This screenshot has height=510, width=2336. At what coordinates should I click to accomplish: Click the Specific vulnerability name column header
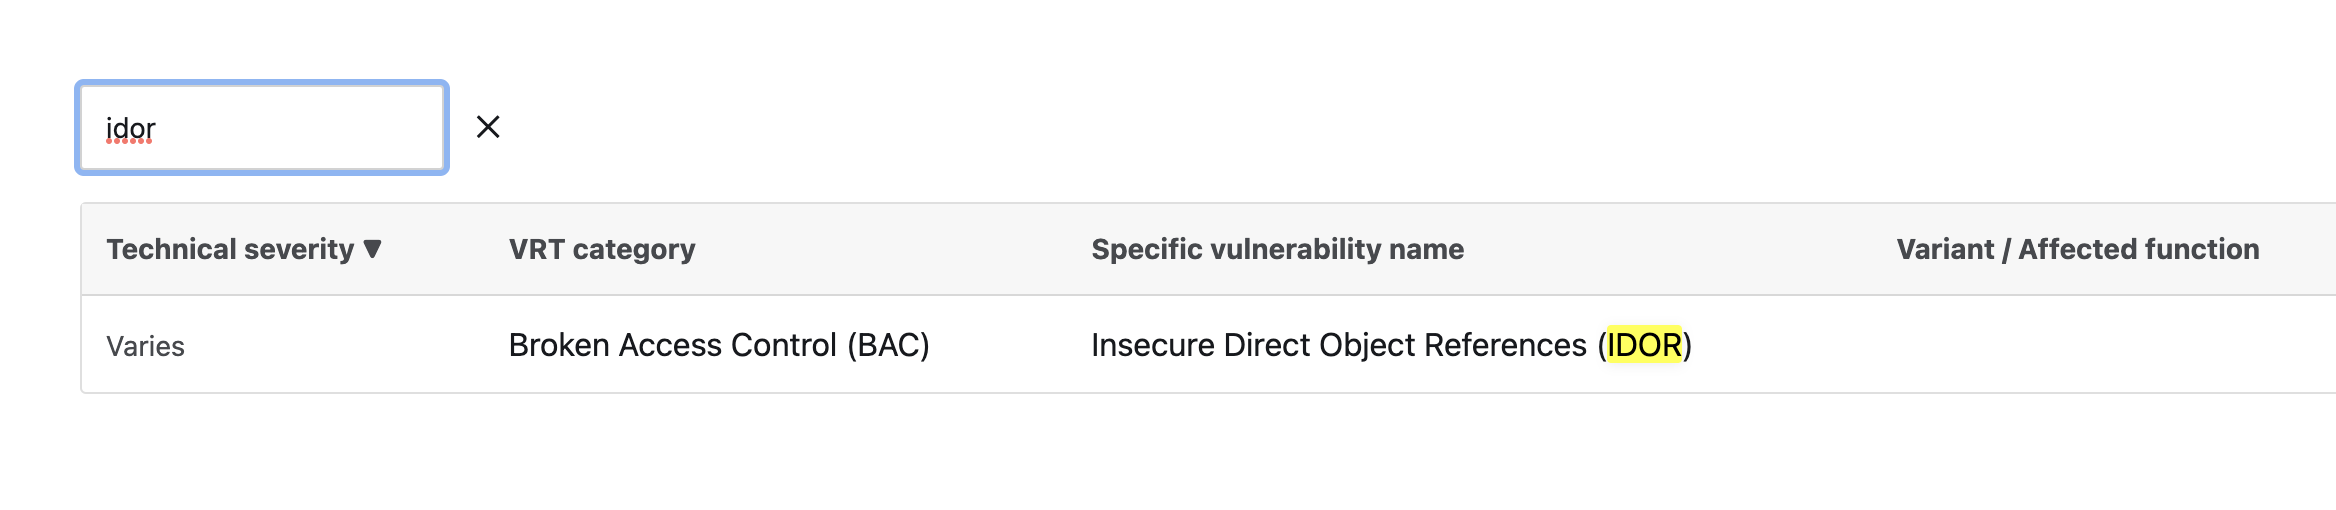tap(1277, 249)
